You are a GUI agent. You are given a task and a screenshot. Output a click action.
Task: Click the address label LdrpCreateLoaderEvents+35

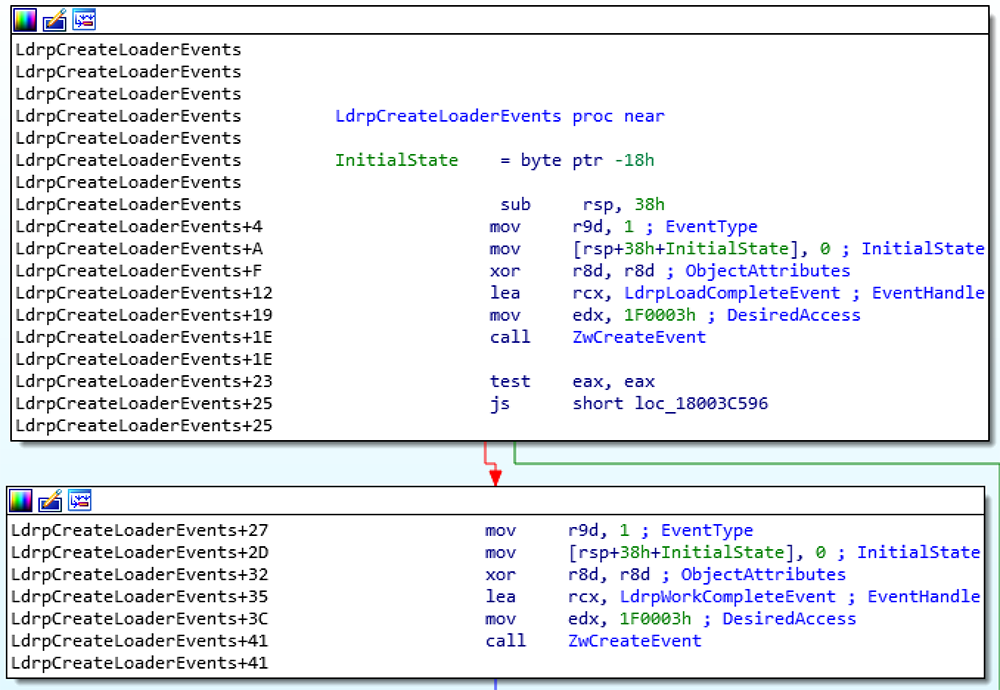[x=140, y=597]
